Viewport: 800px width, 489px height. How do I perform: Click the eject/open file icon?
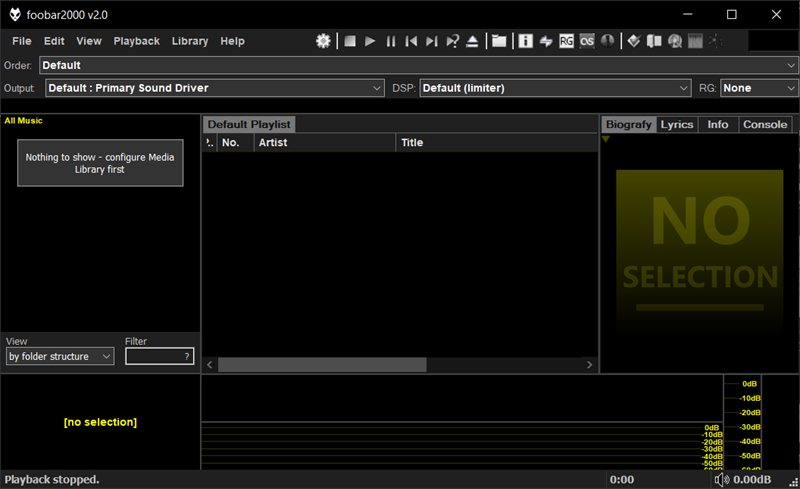472,41
